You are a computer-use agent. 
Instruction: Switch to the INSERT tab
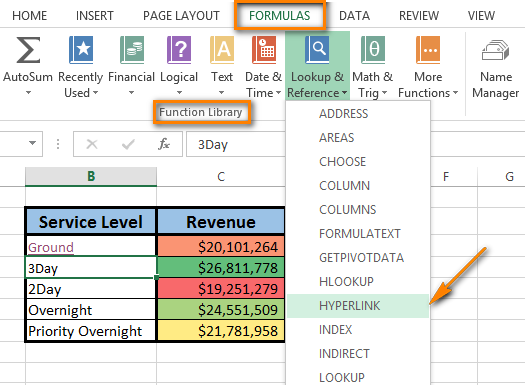[95, 16]
